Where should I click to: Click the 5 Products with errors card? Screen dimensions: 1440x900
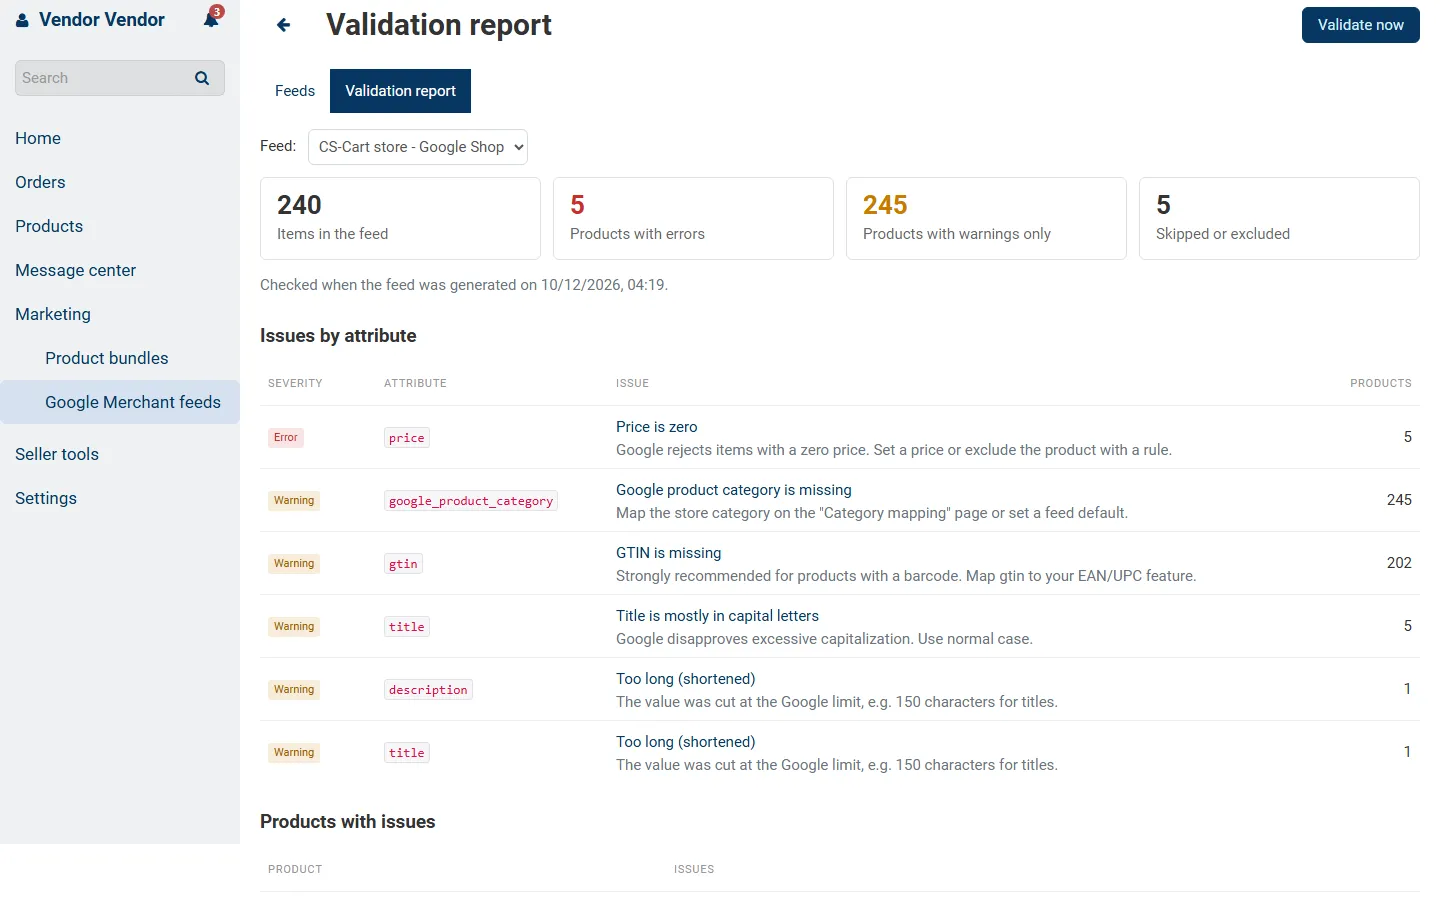coord(693,219)
